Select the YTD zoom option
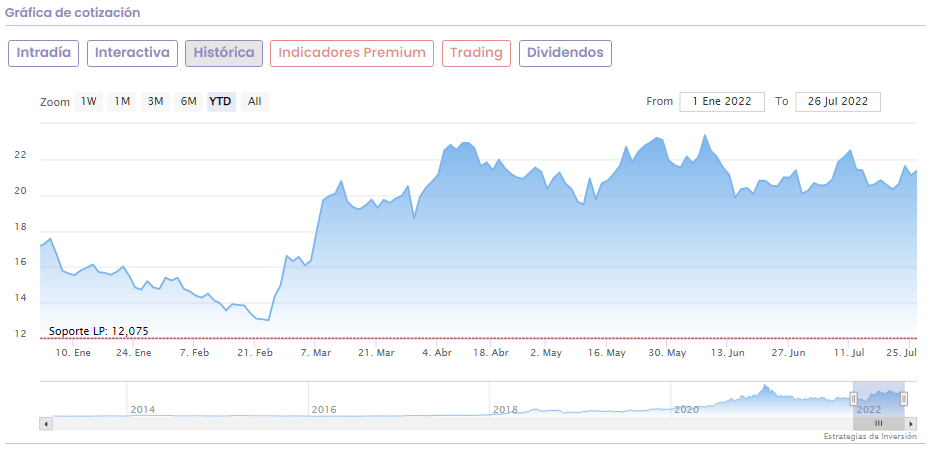 click(221, 101)
